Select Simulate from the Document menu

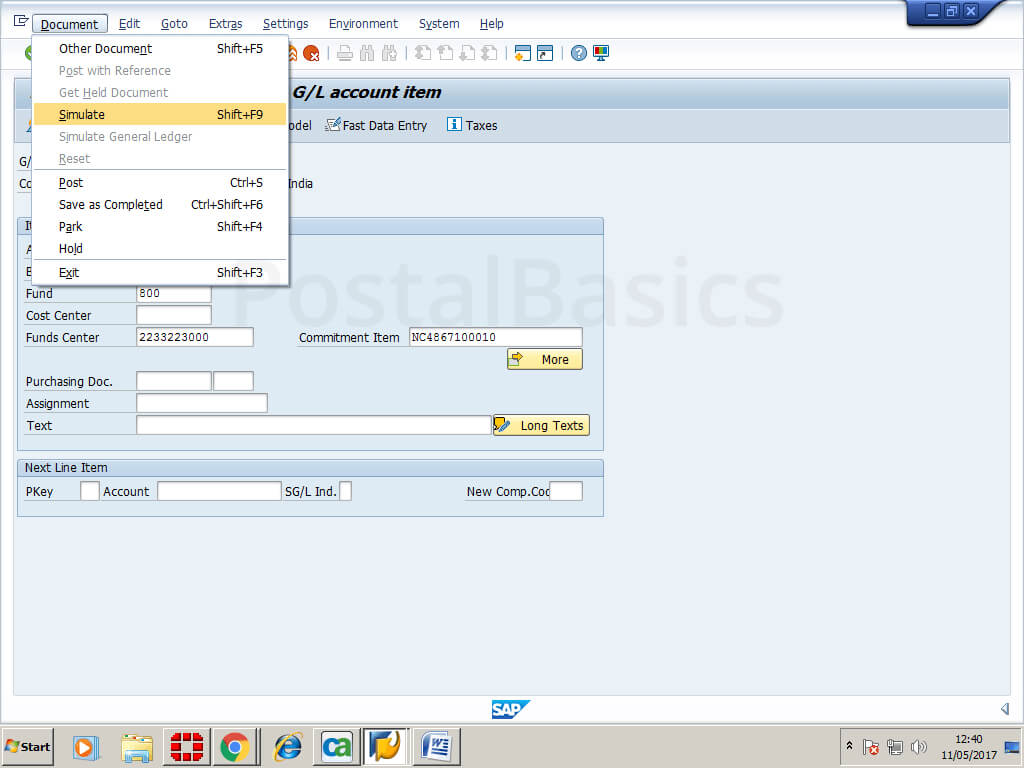point(82,115)
